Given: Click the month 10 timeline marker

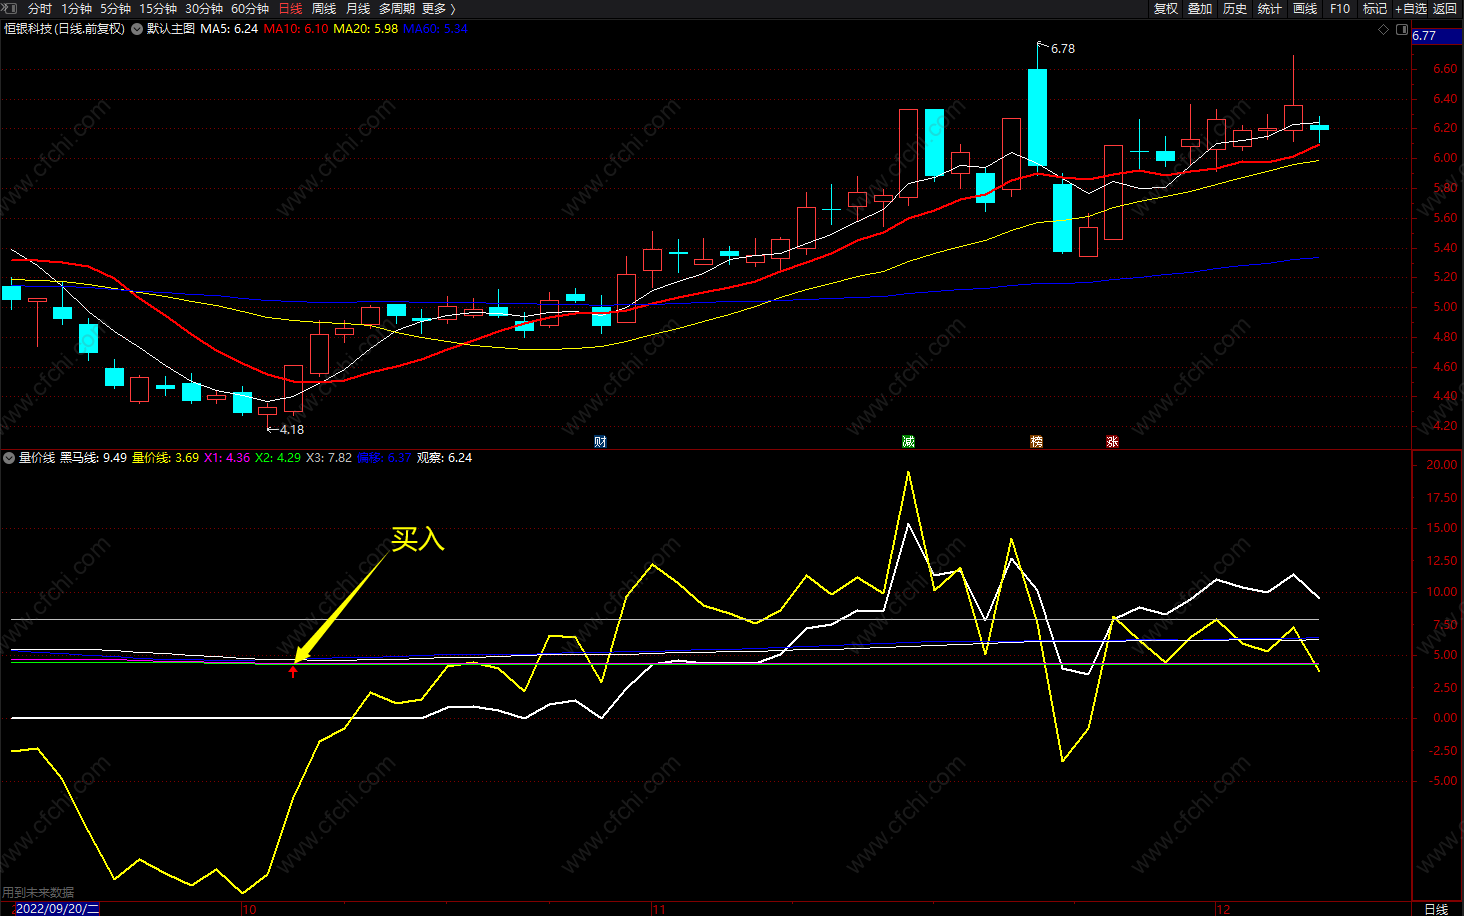Looking at the screenshot, I should pyautogui.click(x=249, y=909).
